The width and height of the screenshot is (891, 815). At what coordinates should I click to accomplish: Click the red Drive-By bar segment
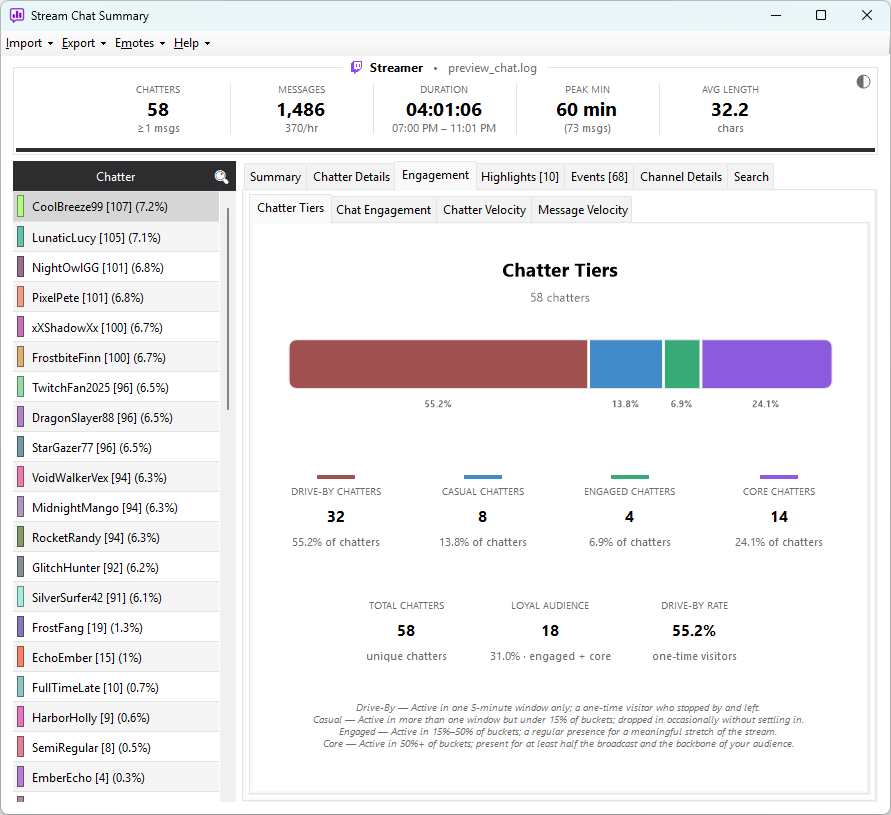[438, 364]
